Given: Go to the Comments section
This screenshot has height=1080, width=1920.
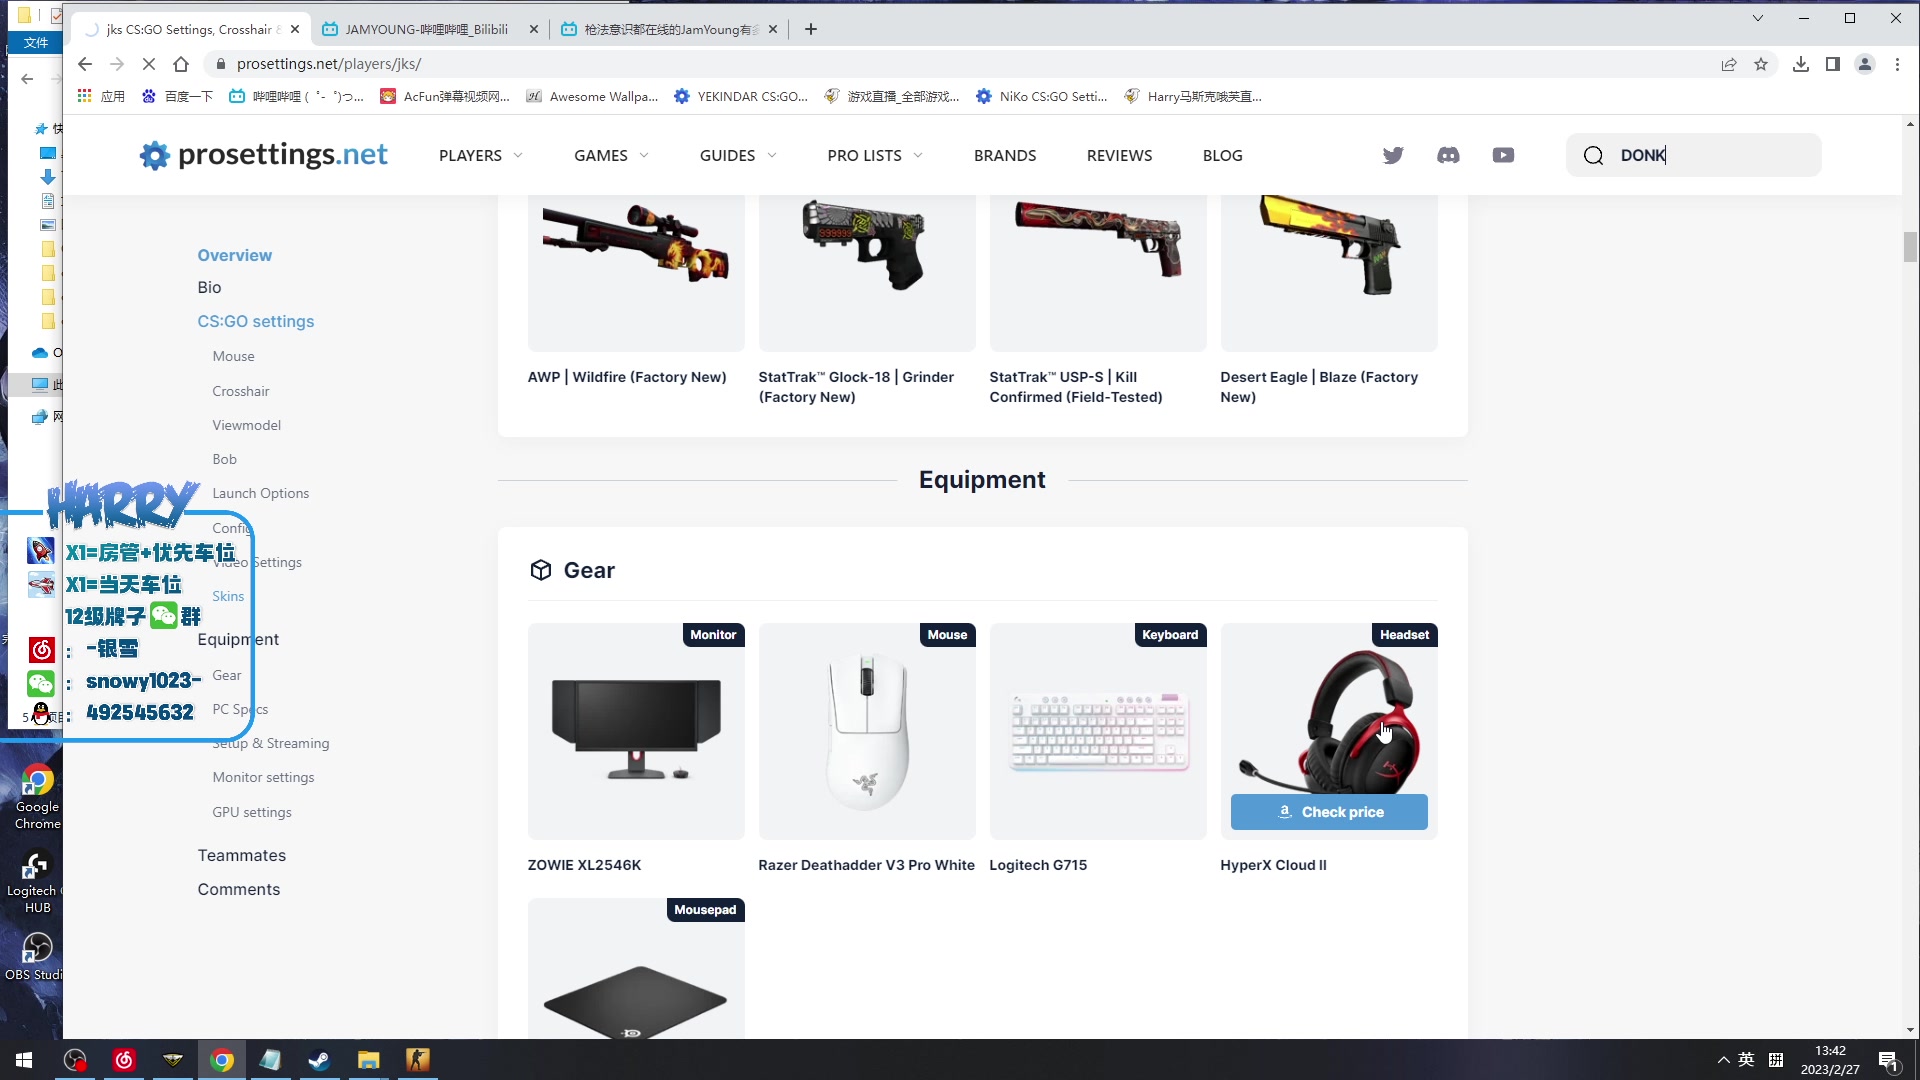Looking at the screenshot, I should pyautogui.click(x=238, y=889).
